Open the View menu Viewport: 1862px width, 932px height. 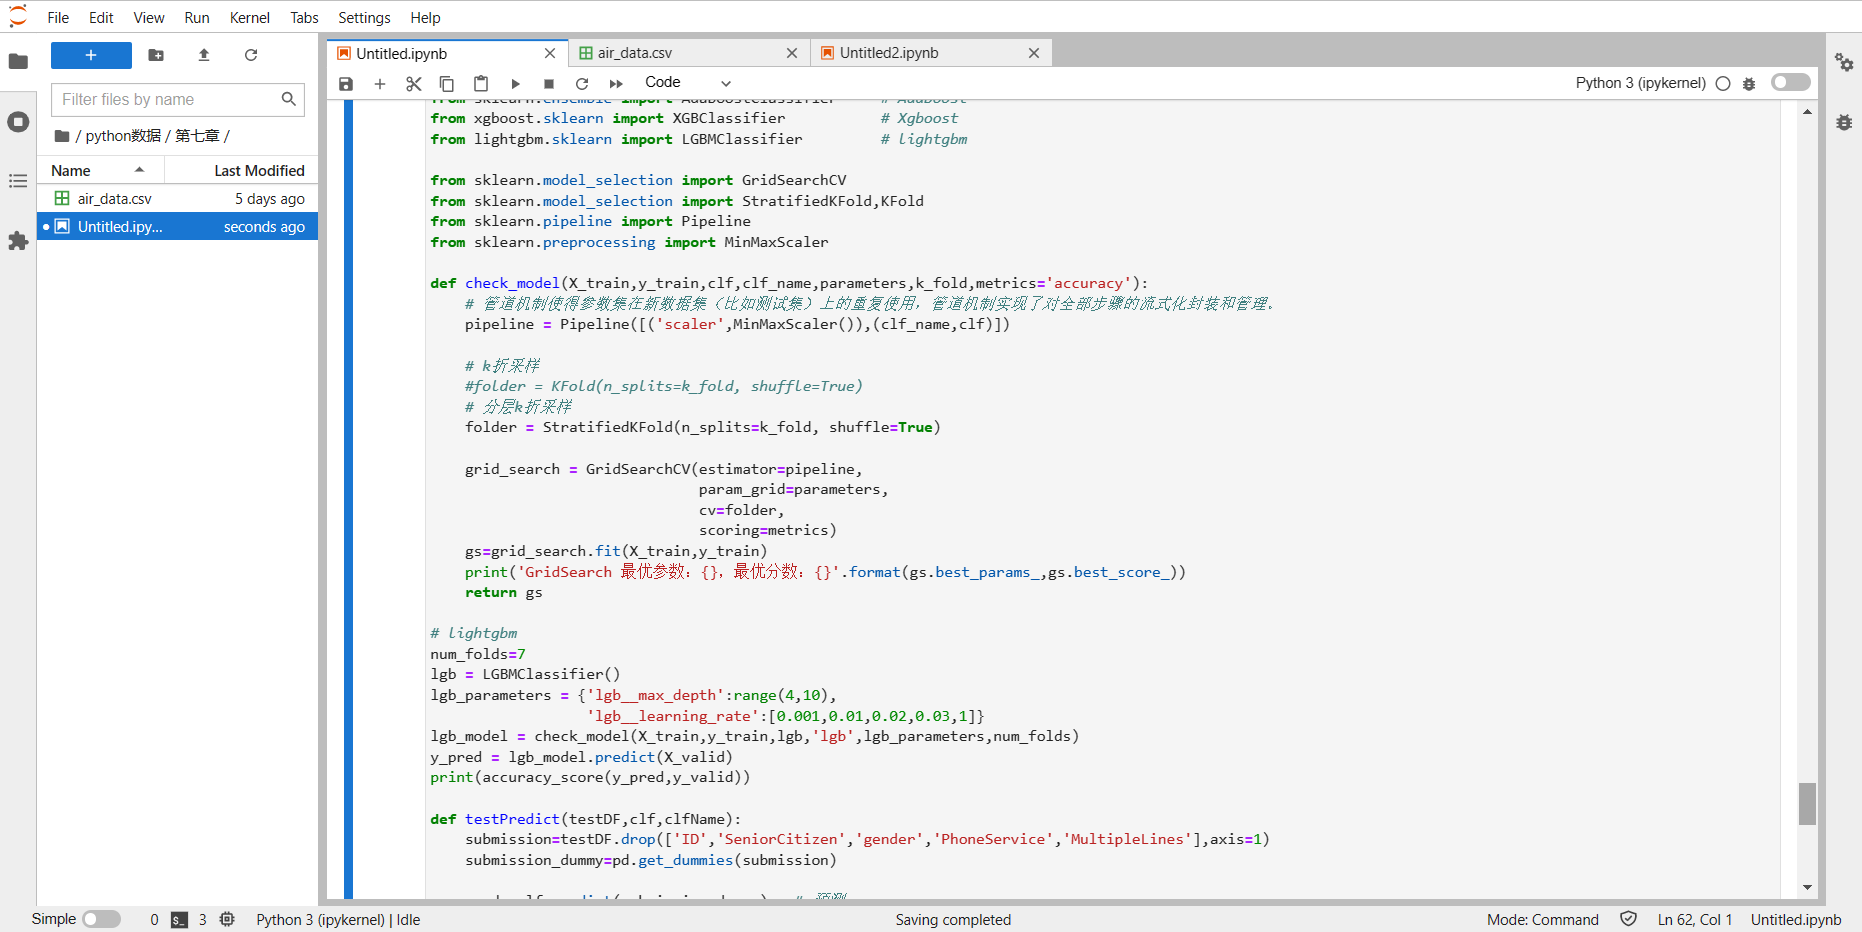[149, 18]
